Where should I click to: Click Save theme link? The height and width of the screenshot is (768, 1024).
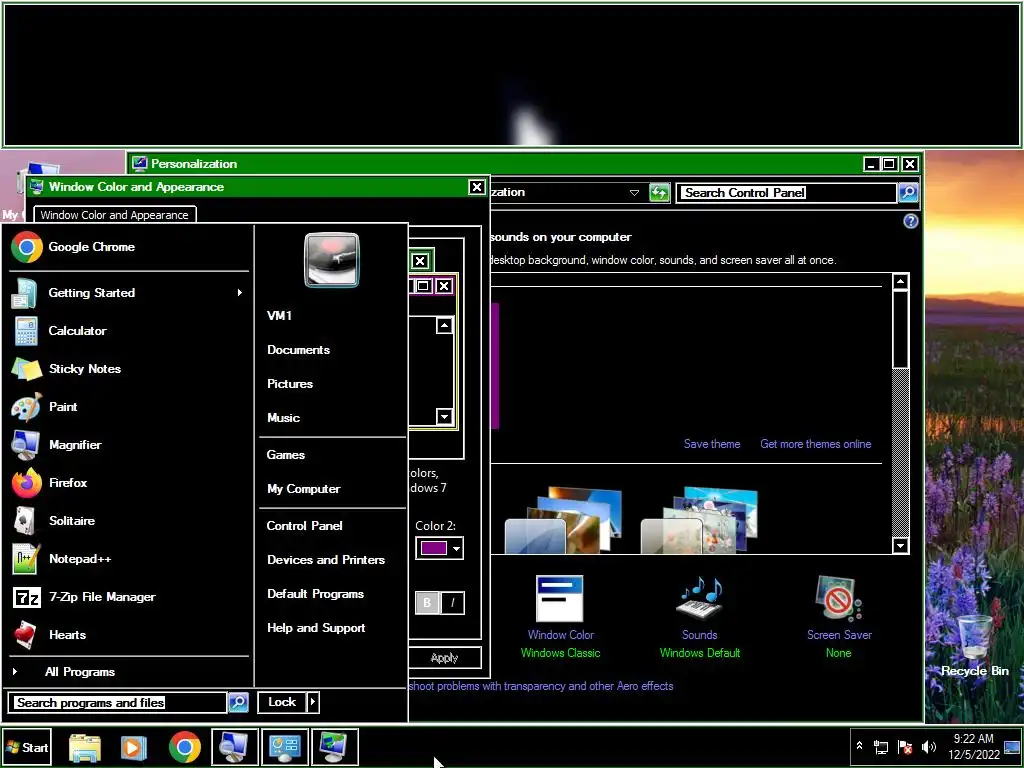[712, 444]
